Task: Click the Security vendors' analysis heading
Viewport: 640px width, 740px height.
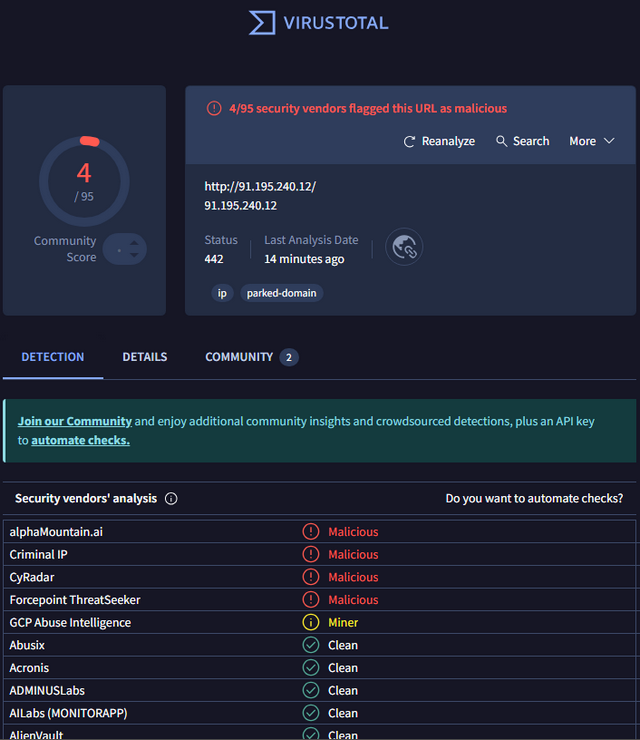Action: point(86,498)
